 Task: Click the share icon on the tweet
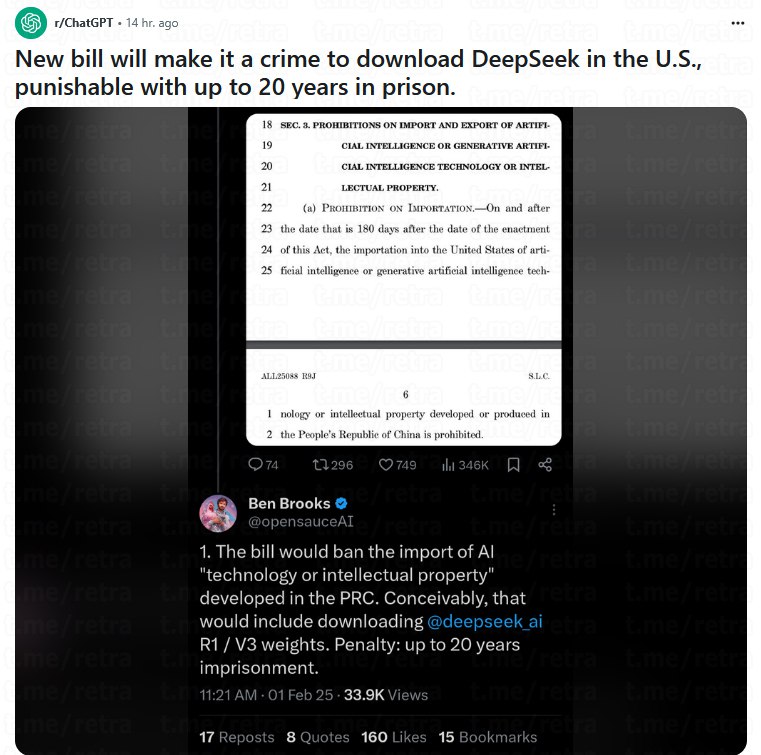545,465
